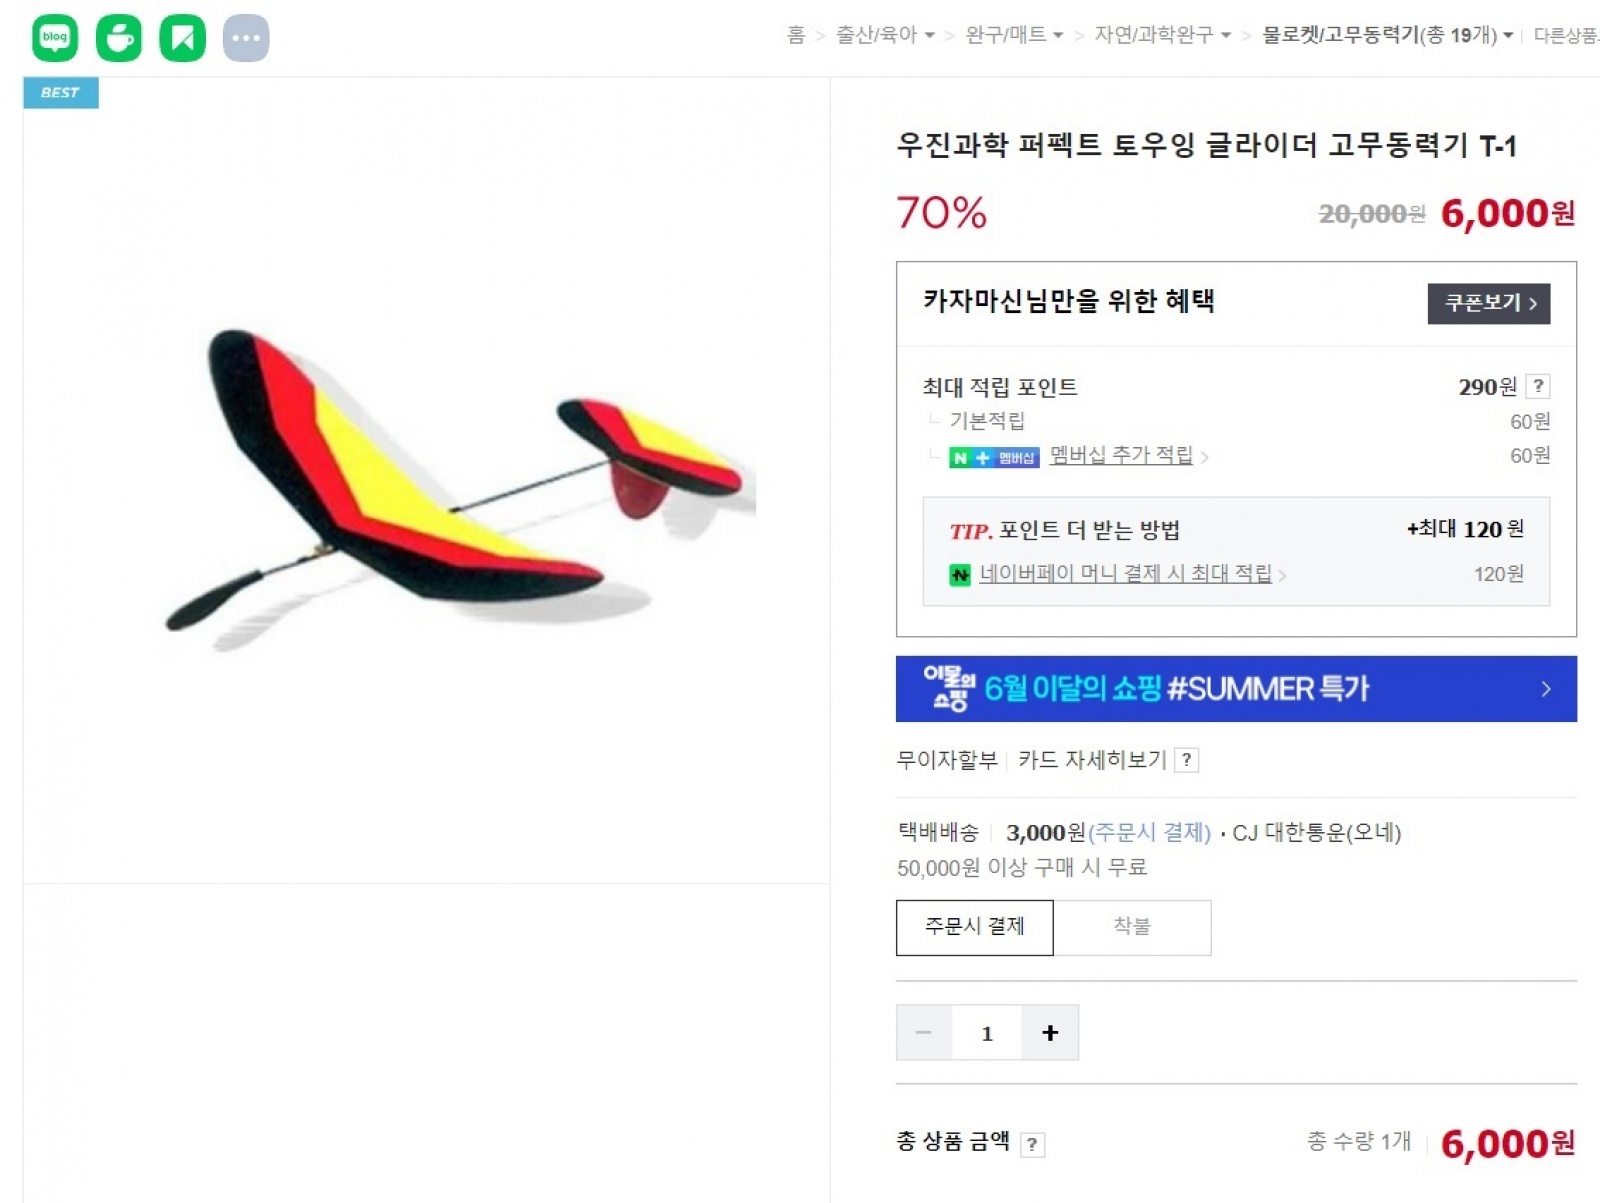The width and height of the screenshot is (1600, 1203).
Task: Select the 주문시 결제 shipping payment option
Action: (x=974, y=927)
